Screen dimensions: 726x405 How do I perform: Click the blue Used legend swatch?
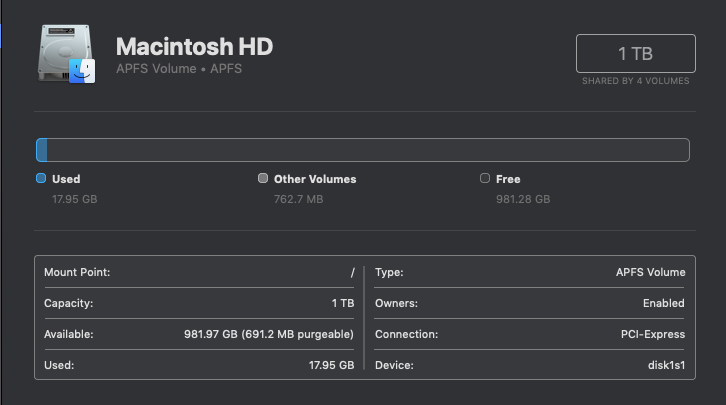[41, 178]
